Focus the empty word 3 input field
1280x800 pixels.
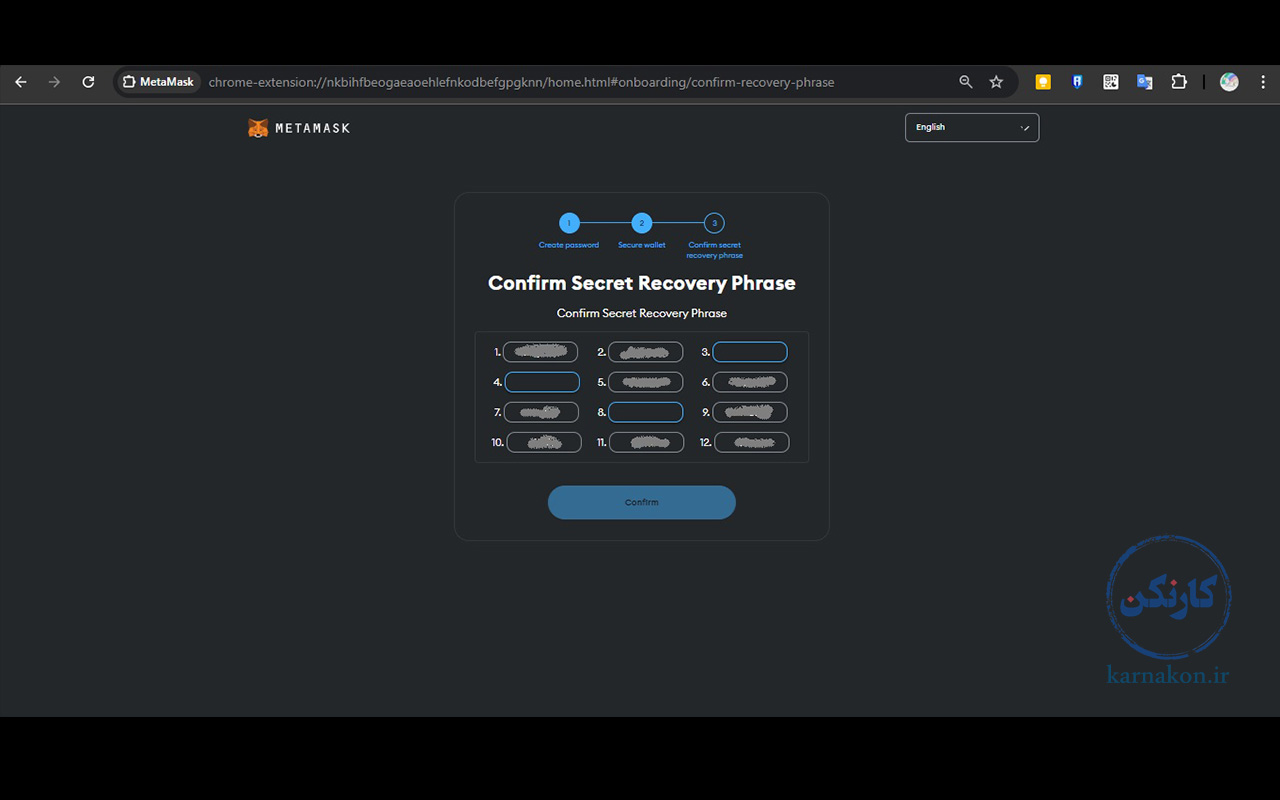point(750,352)
